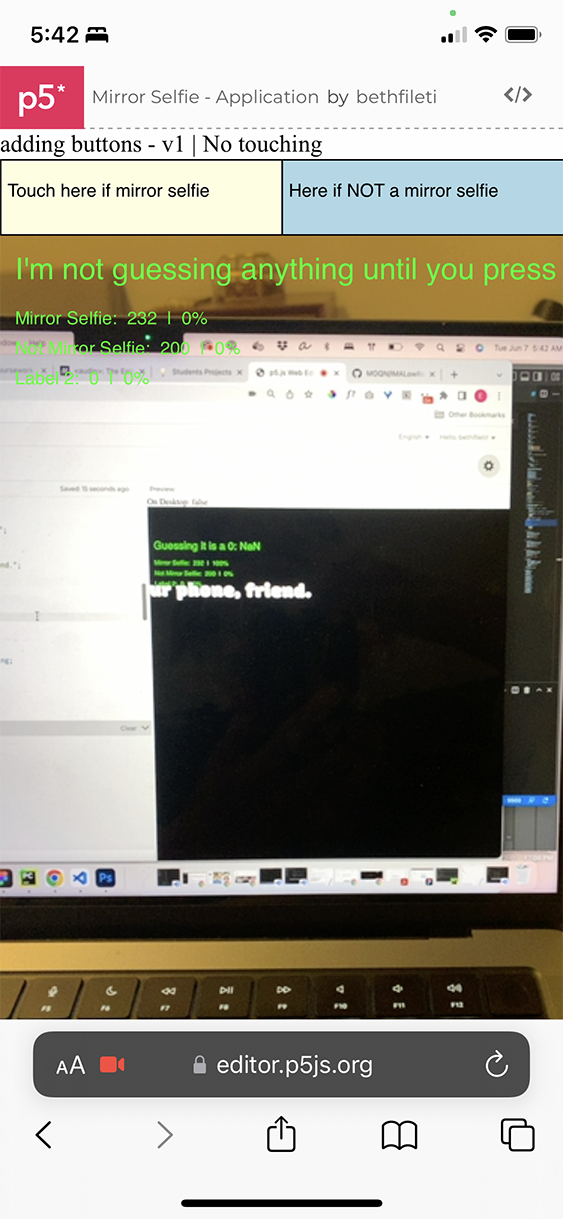The image size is (563, 1219).
Task: Tap the "Mirror Selfie: 232 | 0%" readout
Action: (x=111, y=318)
